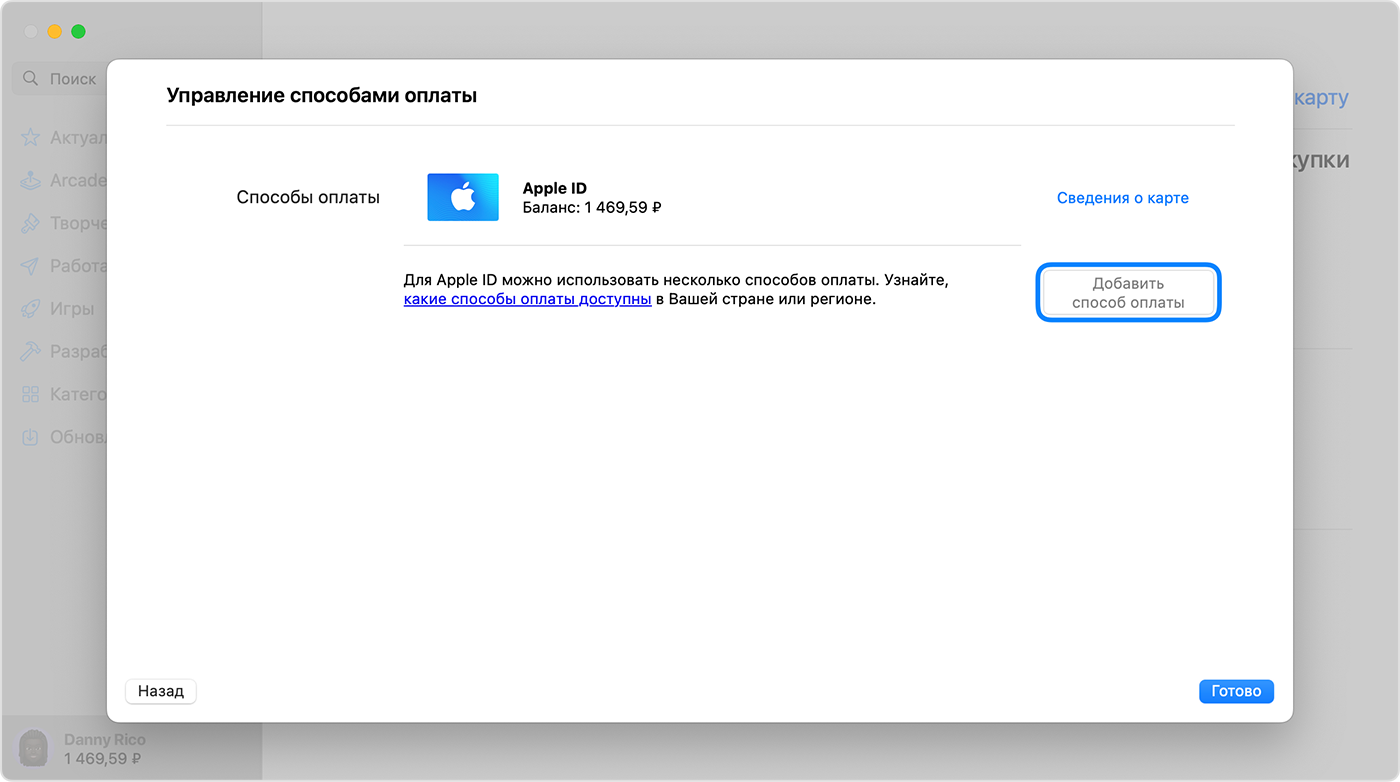
Task: Open Обновления download icon in sidebar
Action: click(x=31, y=437)
